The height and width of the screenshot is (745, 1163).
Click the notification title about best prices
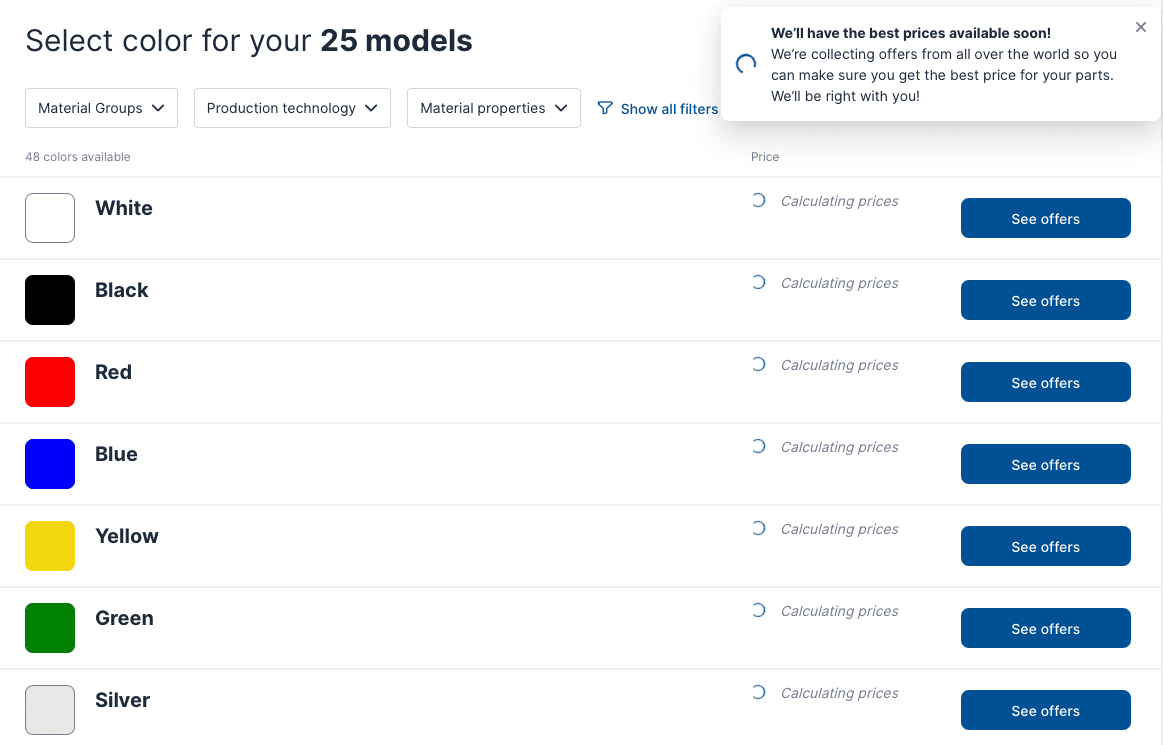point(911,33)
